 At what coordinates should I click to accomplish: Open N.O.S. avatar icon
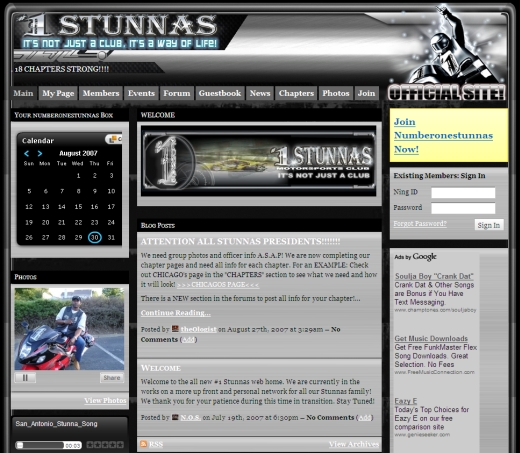[x=175, y=417]
